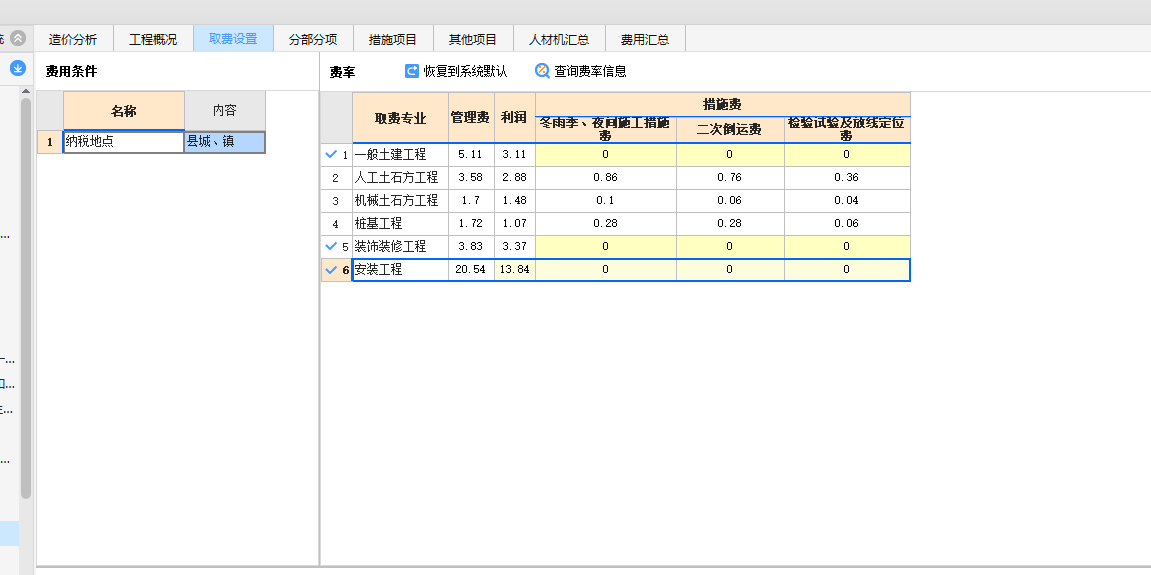1151x575 pixels.
Task: Select the 桩基工程 cell
Action: pos(400,223)
